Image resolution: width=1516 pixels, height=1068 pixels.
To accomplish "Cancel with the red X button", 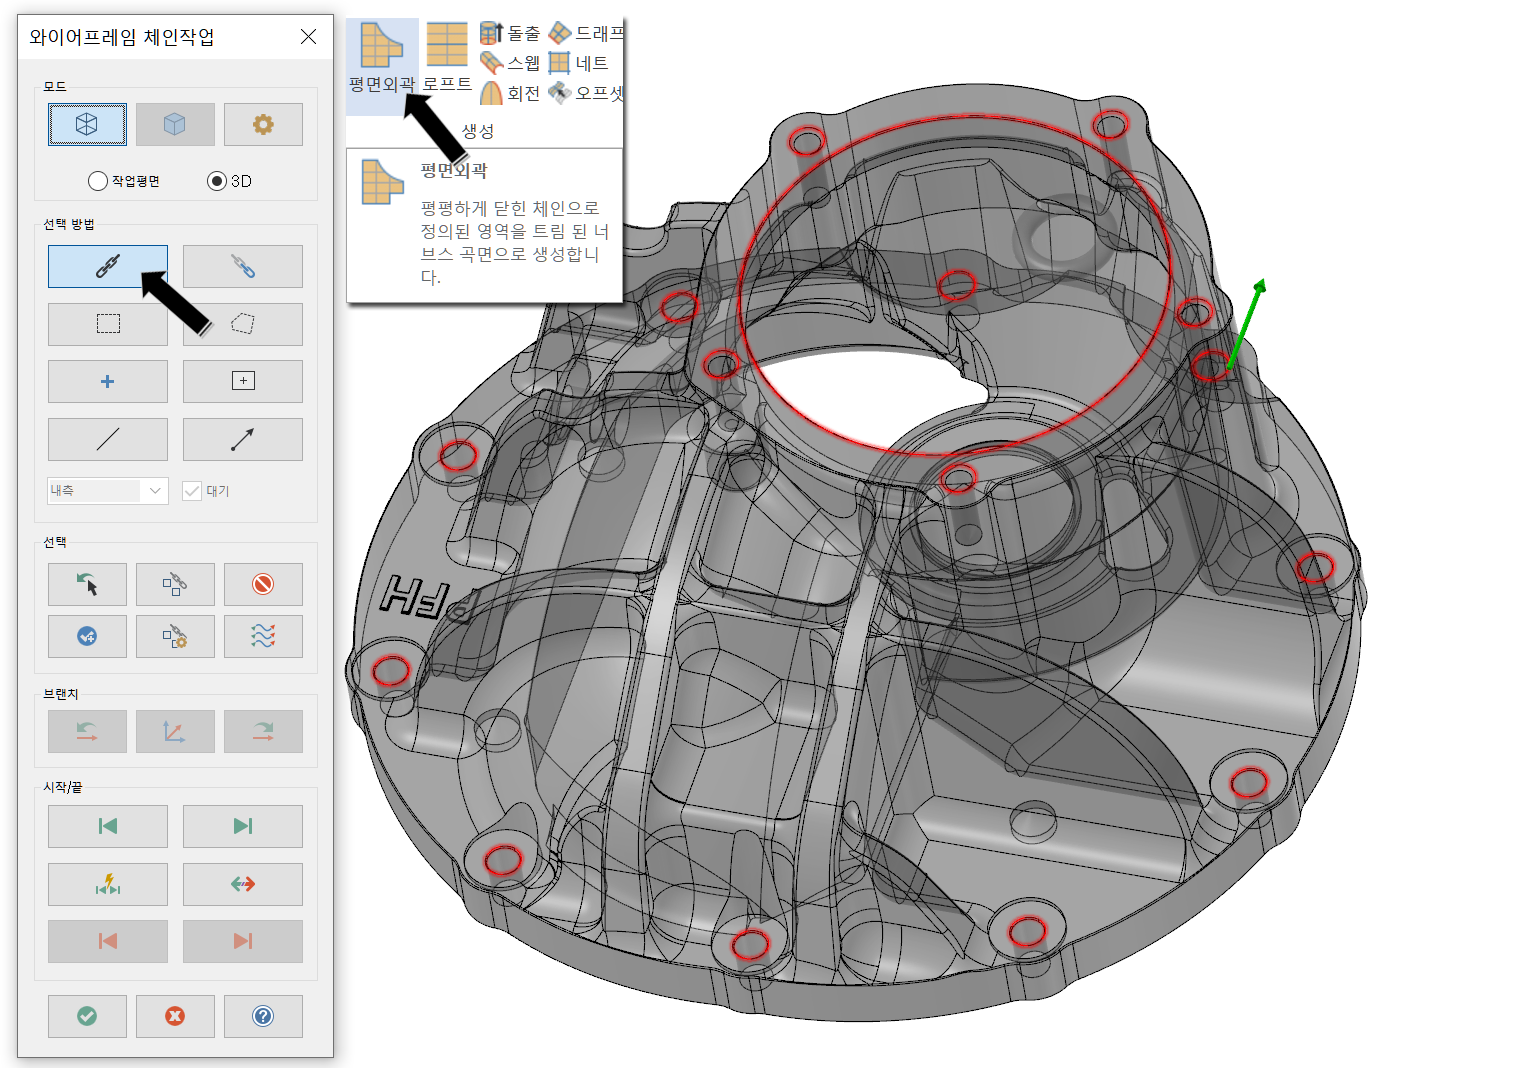I will click(x=175, y=1016).
